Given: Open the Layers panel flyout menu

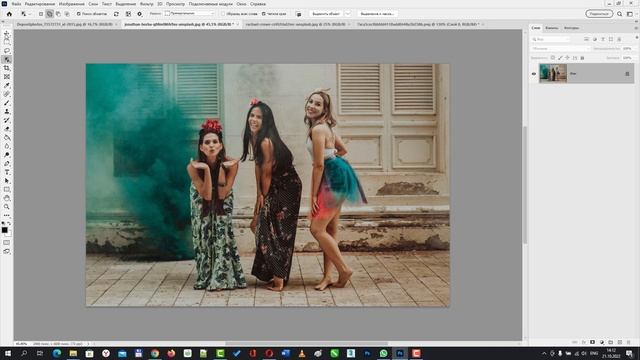Looking at the screenshot, I should coord(636,28).
